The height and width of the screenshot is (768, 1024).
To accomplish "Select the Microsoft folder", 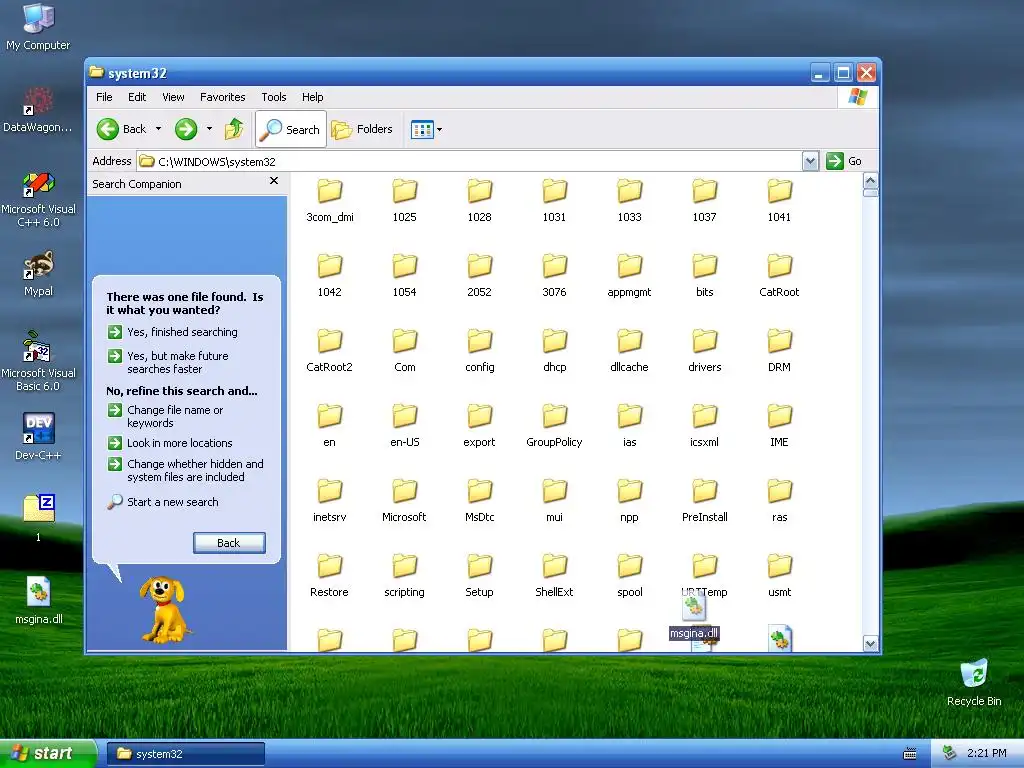I will tap(404, 502).
